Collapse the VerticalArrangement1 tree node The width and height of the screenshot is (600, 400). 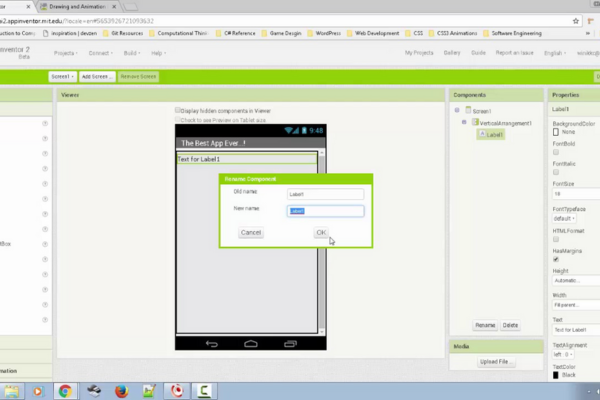(467, 122)
